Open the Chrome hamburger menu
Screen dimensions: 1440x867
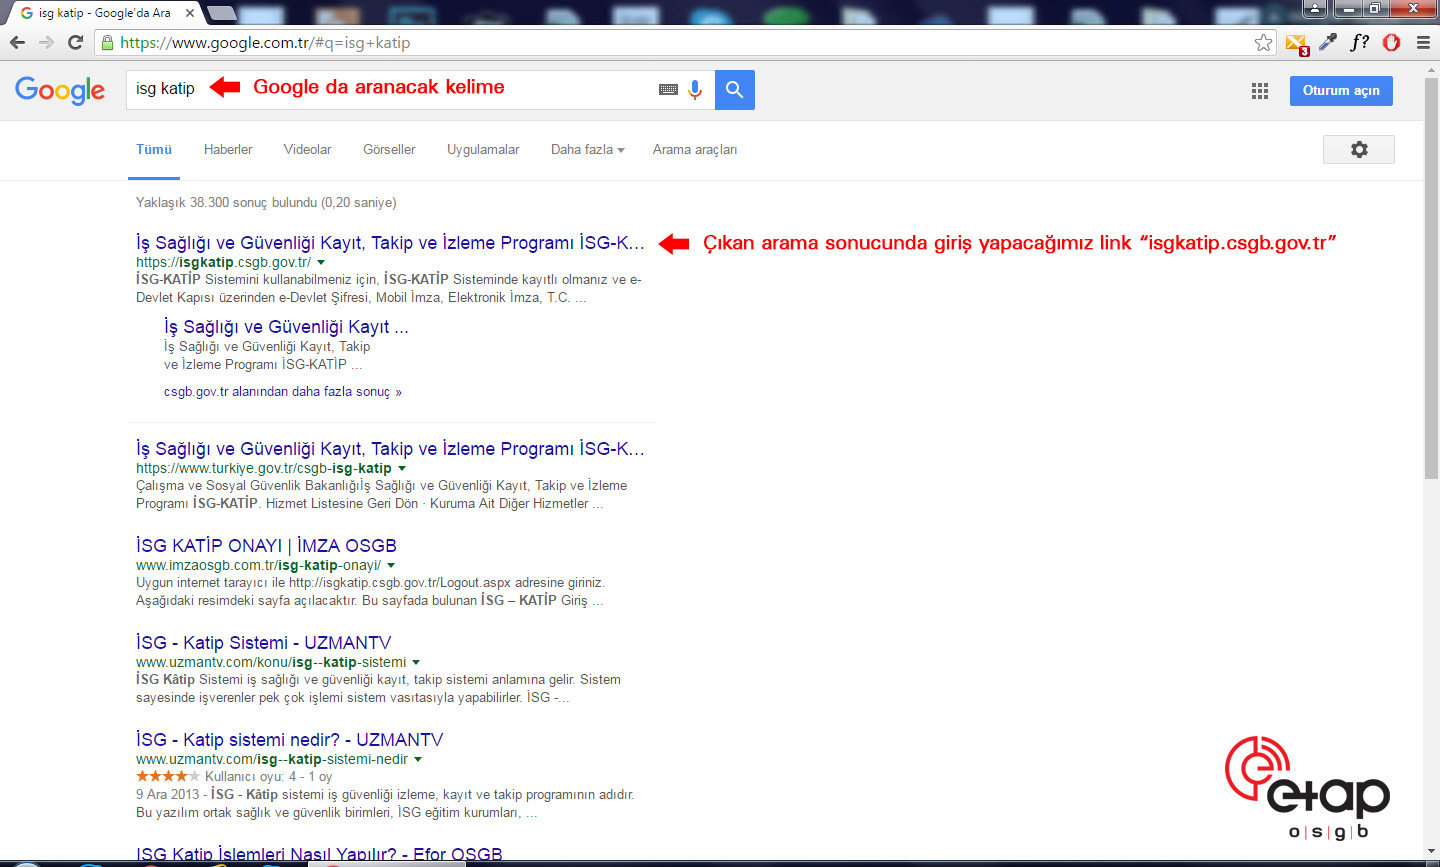pyautogui.click(x=1423, y=42)
